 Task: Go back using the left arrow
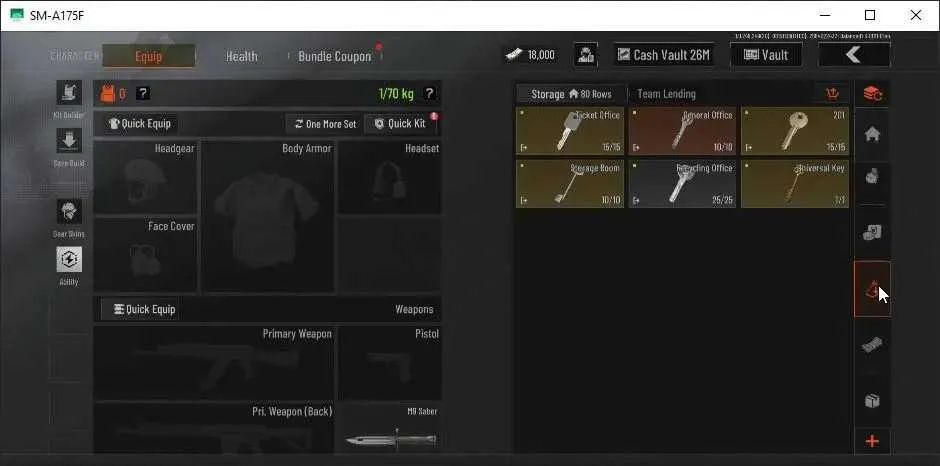(x=854, y=55)
